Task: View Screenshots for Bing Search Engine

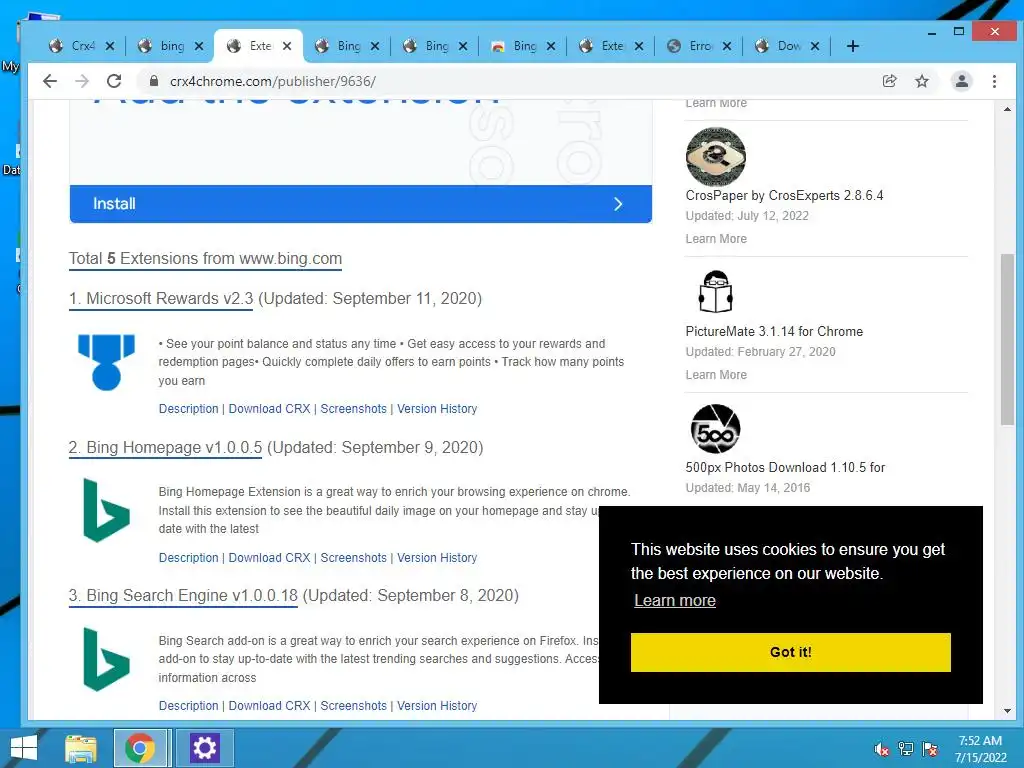Action: coord(353,706)
